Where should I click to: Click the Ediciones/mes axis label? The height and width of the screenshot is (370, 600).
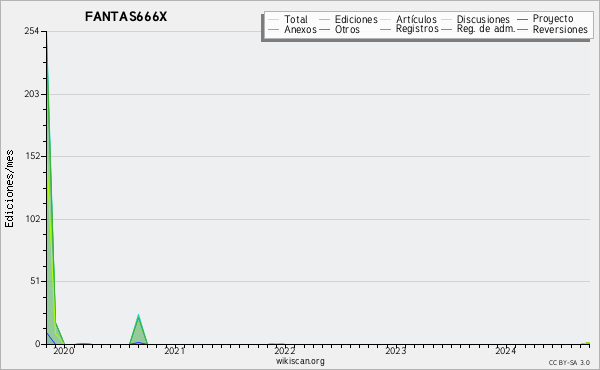tap(9, 189)
